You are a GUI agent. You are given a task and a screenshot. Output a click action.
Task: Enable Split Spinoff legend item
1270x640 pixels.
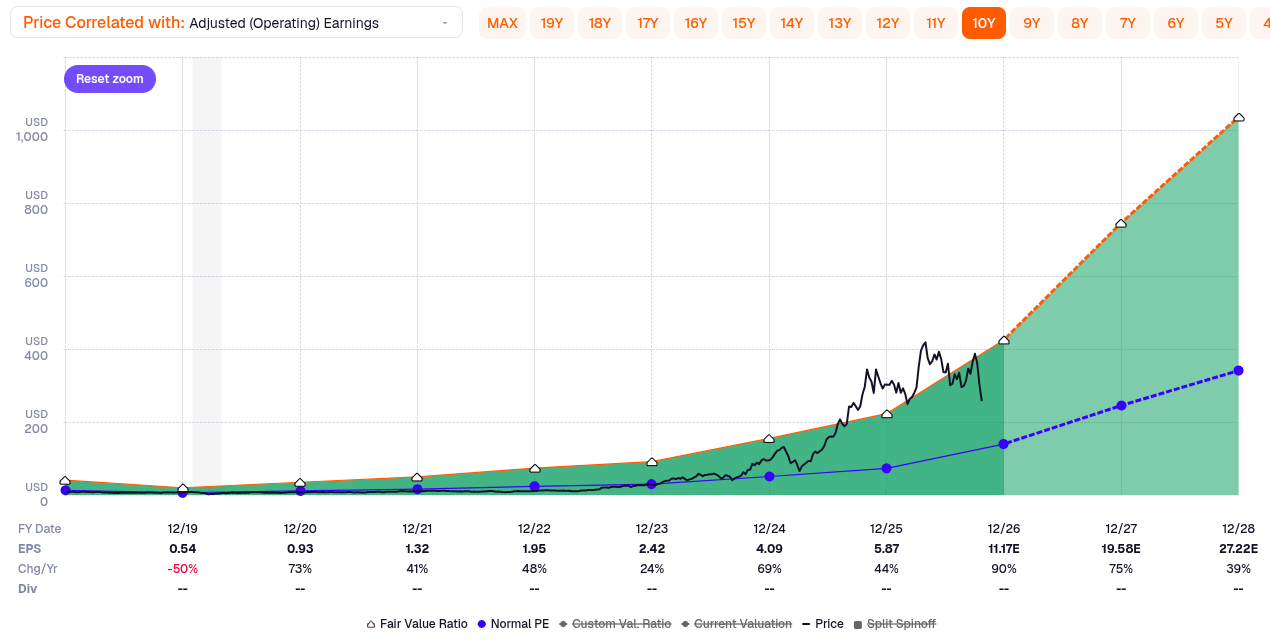(894, 624)
